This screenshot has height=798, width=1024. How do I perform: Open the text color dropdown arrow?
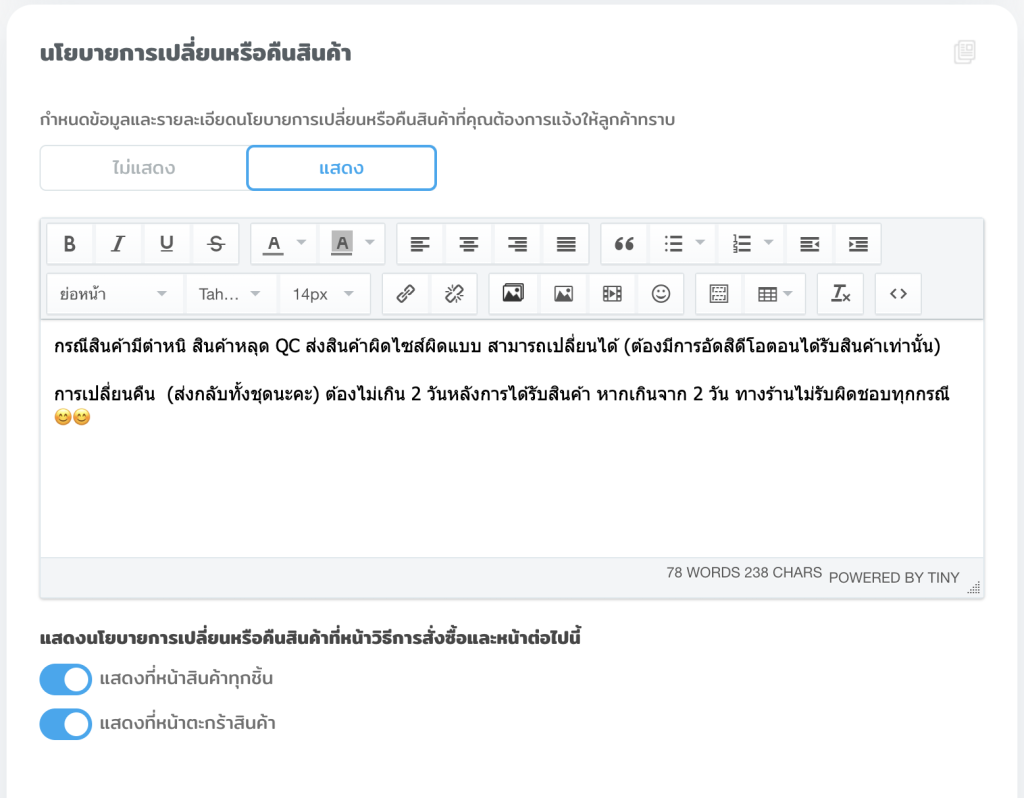pyautogui.click(x=301, y=243)
